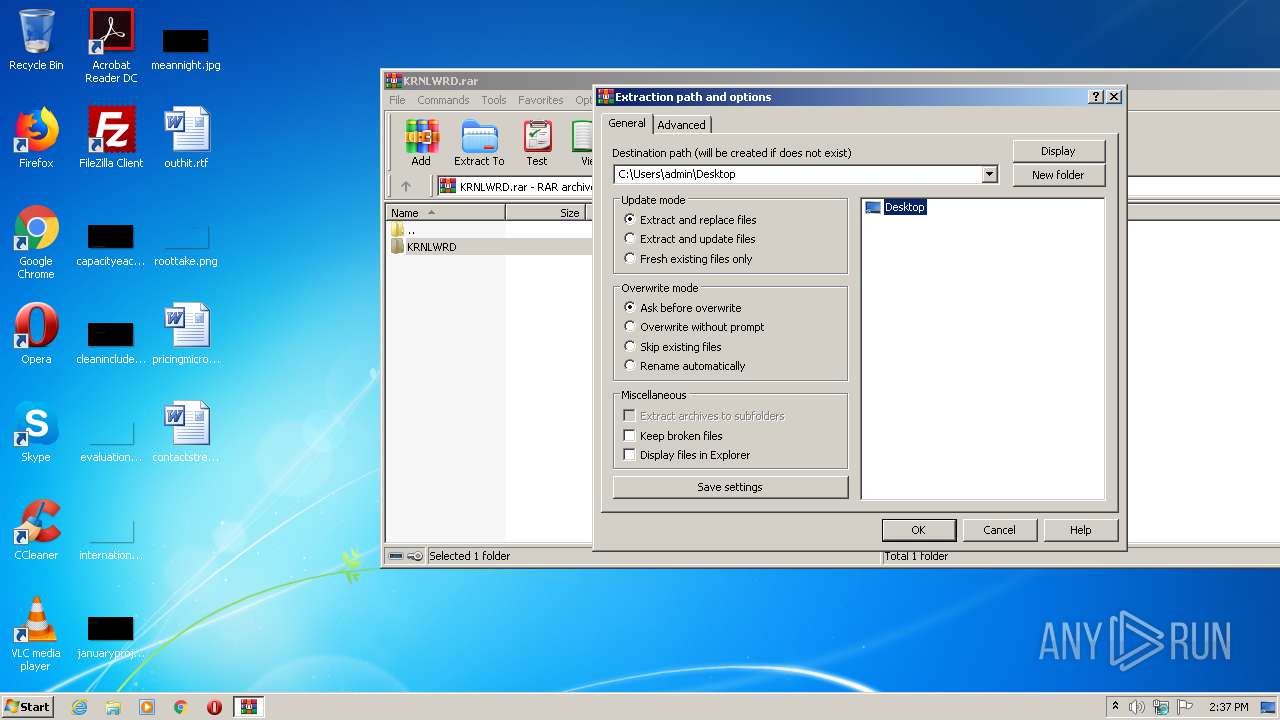Select the januaryproj desktop file

111,638
